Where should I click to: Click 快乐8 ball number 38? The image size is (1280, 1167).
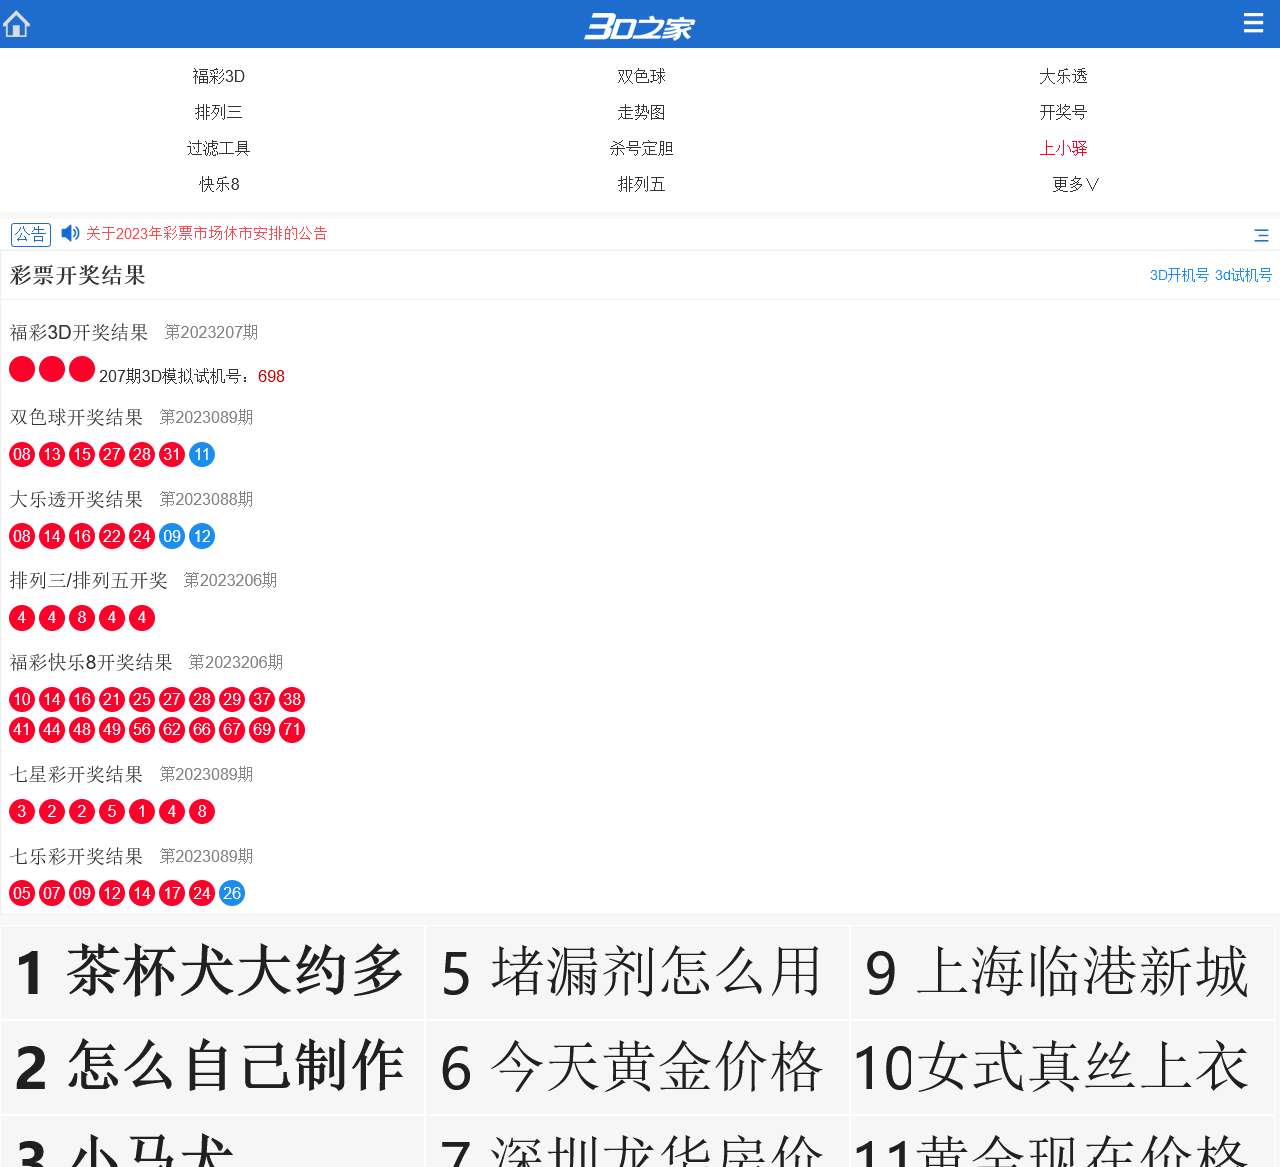292,700
